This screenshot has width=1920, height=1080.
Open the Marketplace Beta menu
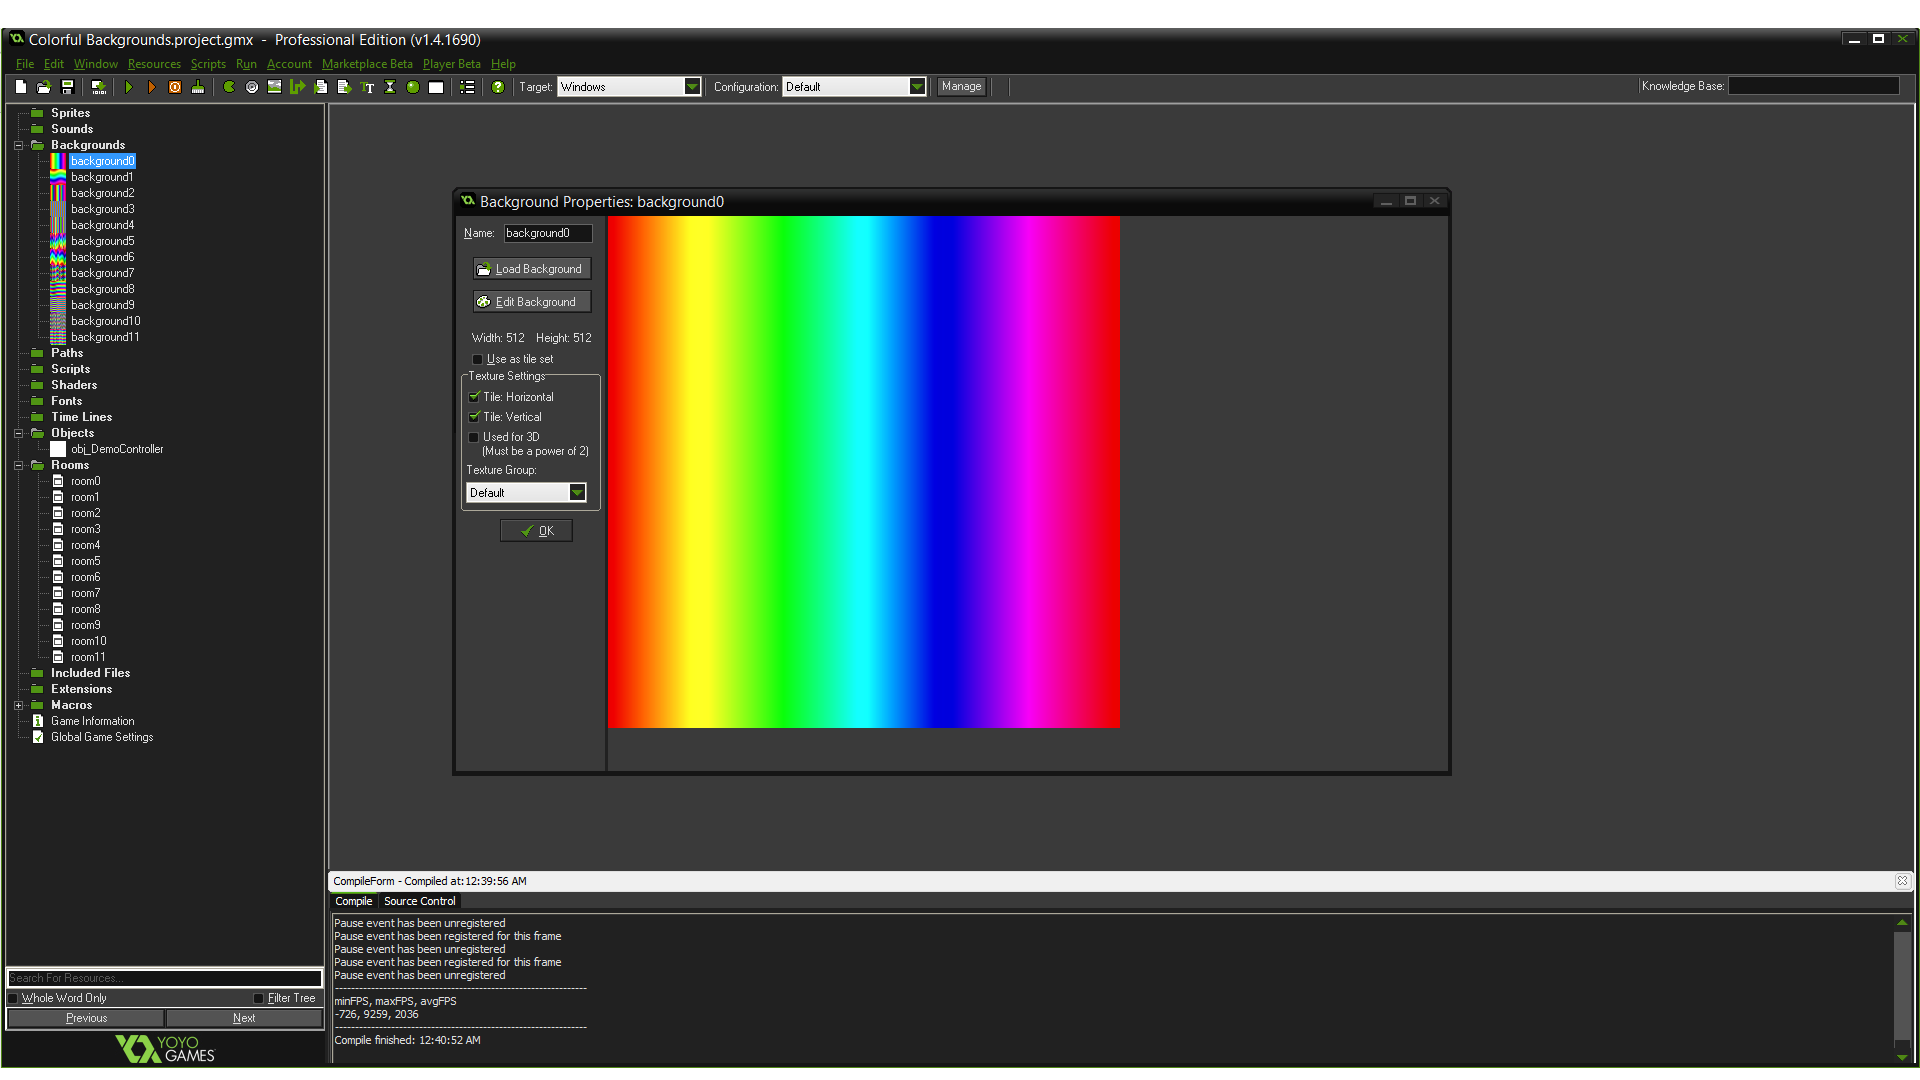[x=366, y=63]
